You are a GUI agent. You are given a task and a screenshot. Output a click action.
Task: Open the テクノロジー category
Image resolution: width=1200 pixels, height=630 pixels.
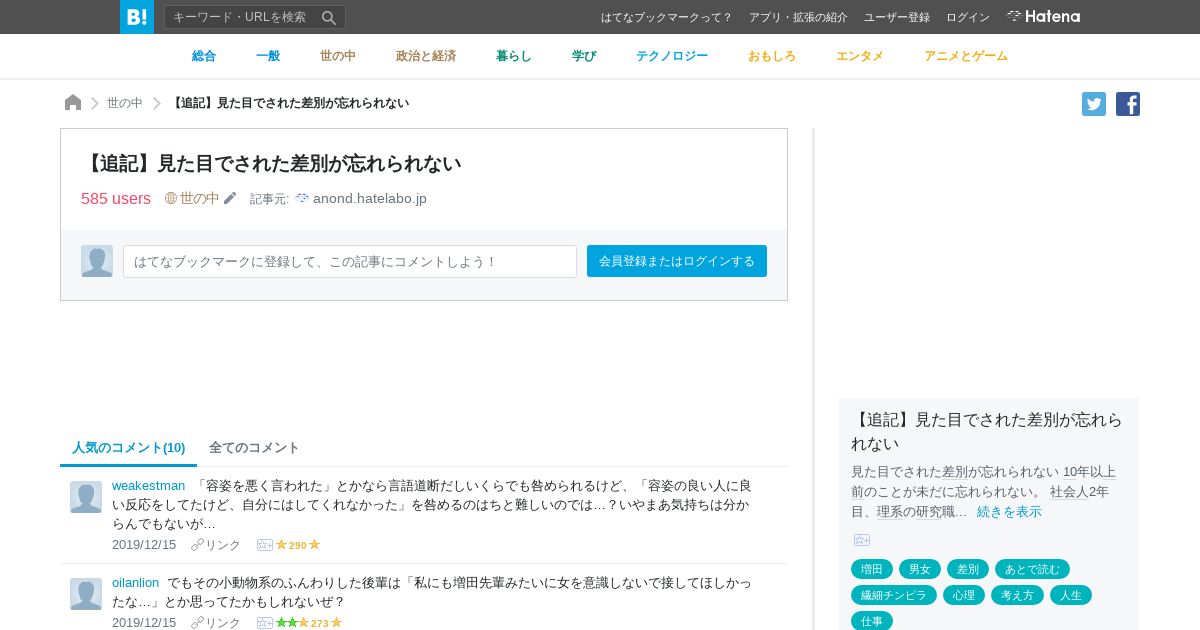tap(672, 56)
